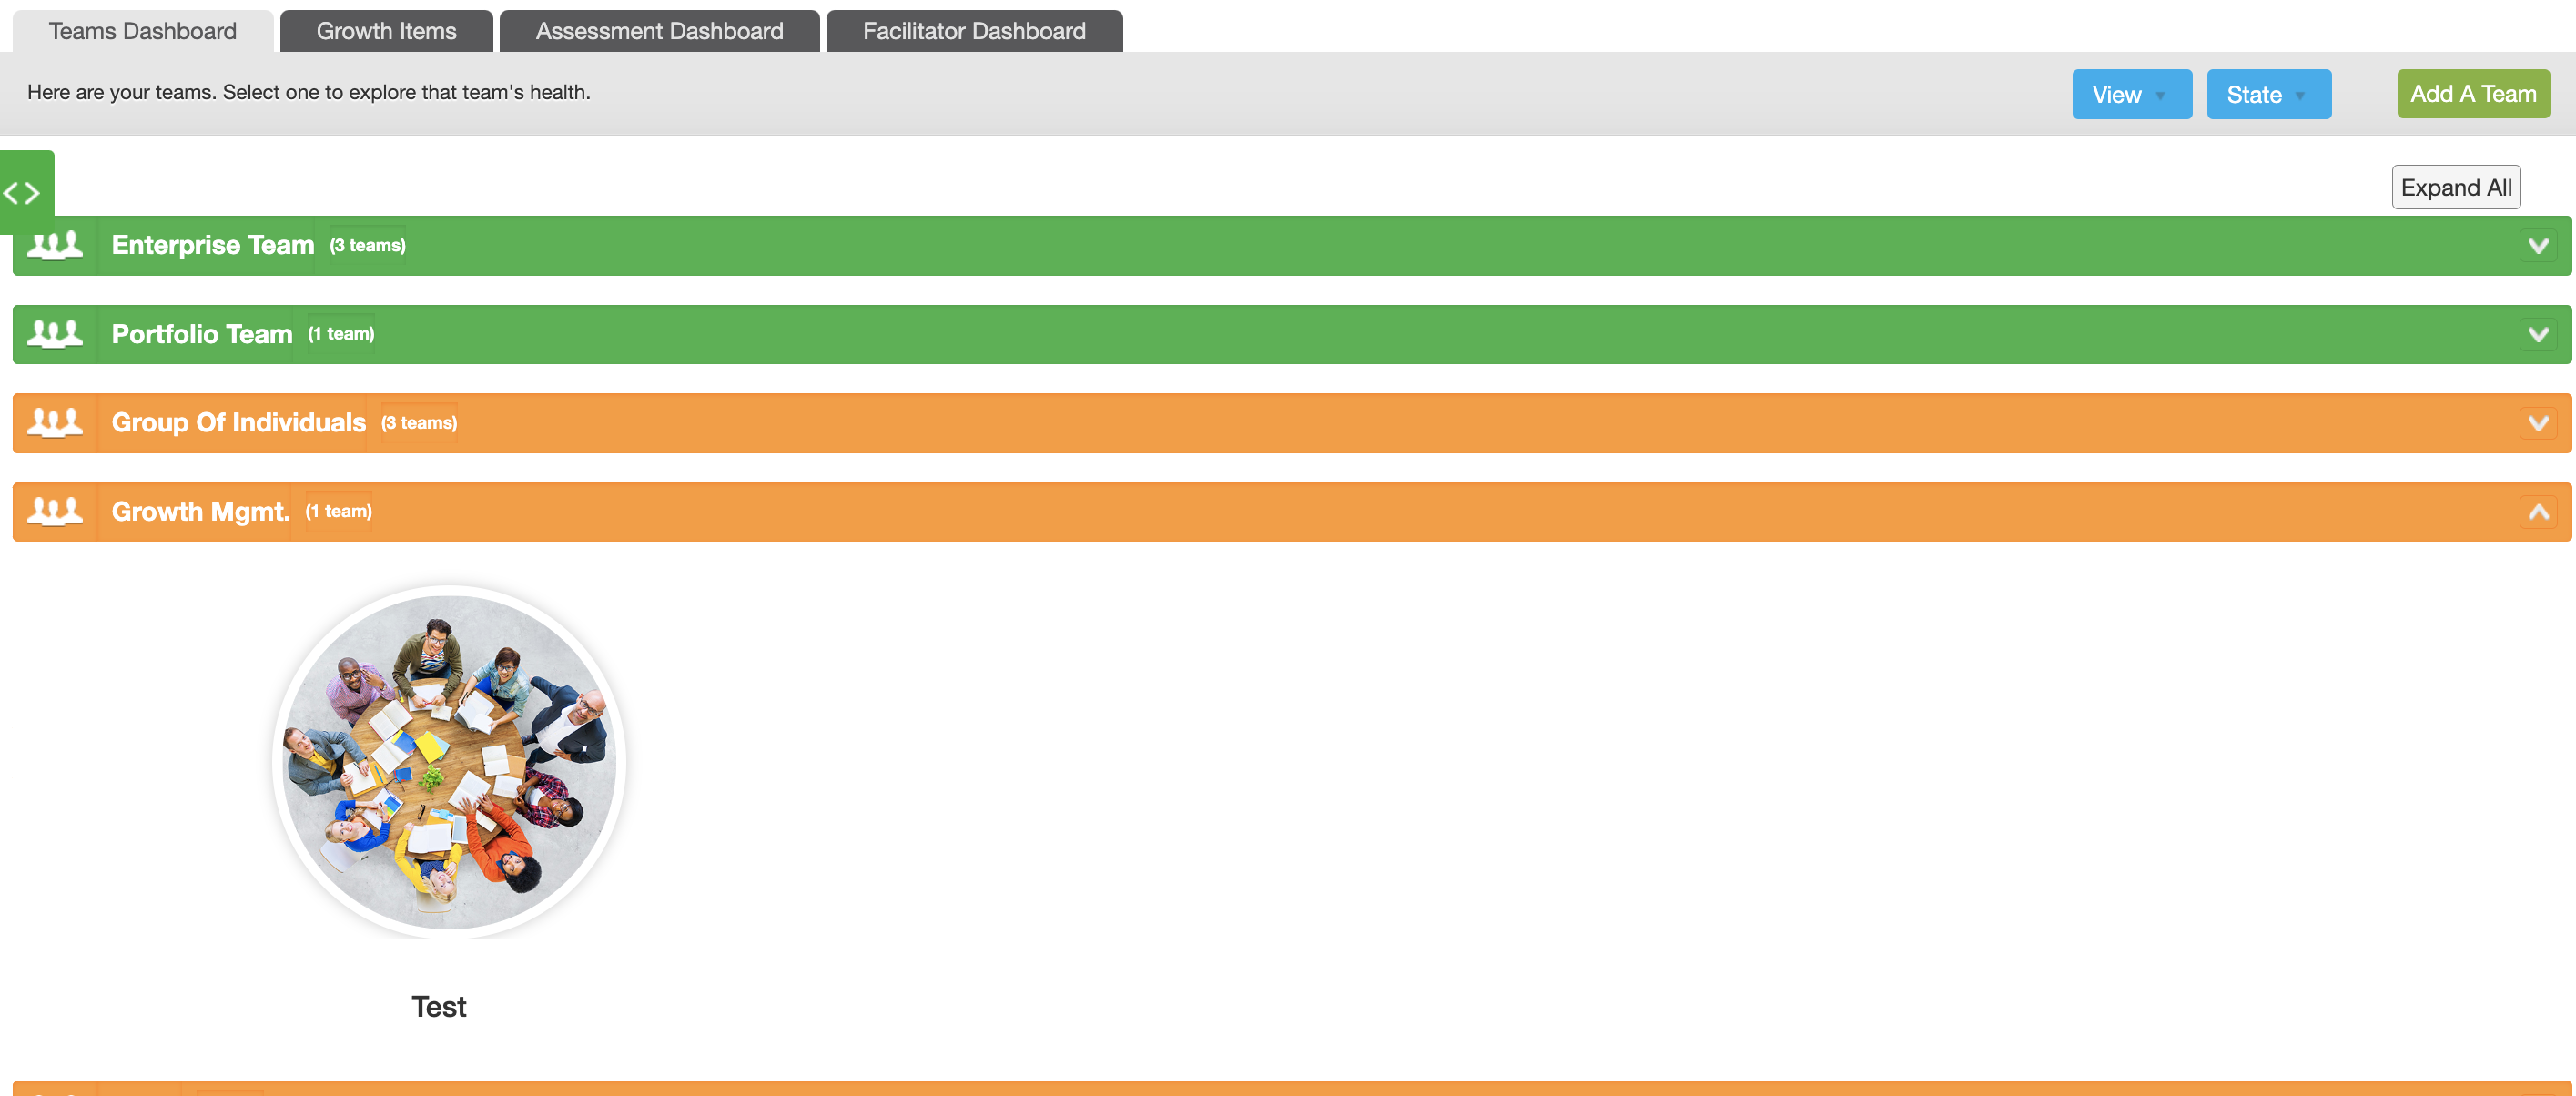Viewport: 2576px width, 1096px height.
Task: Click the Group Of Individuals (3 teams) count
Action: (419, 423)
